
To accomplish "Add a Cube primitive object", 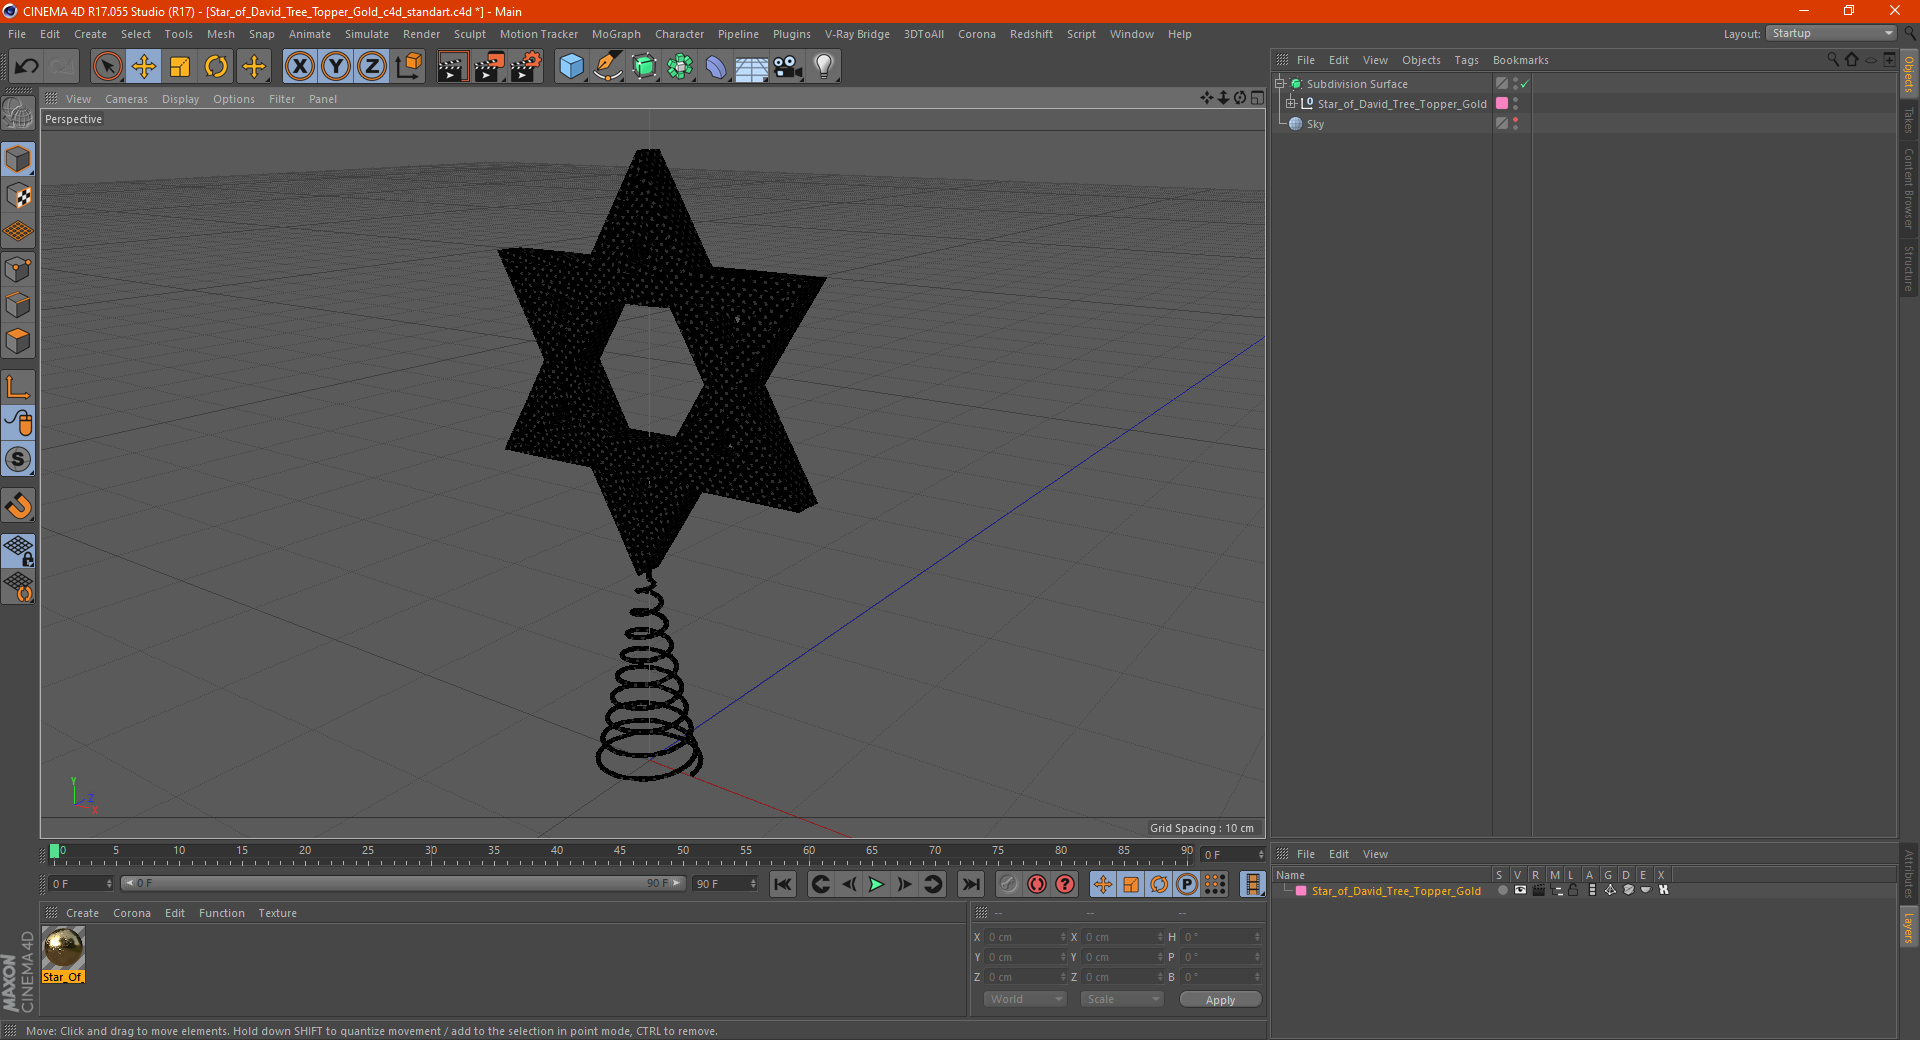I will click(x=571, y=67).
